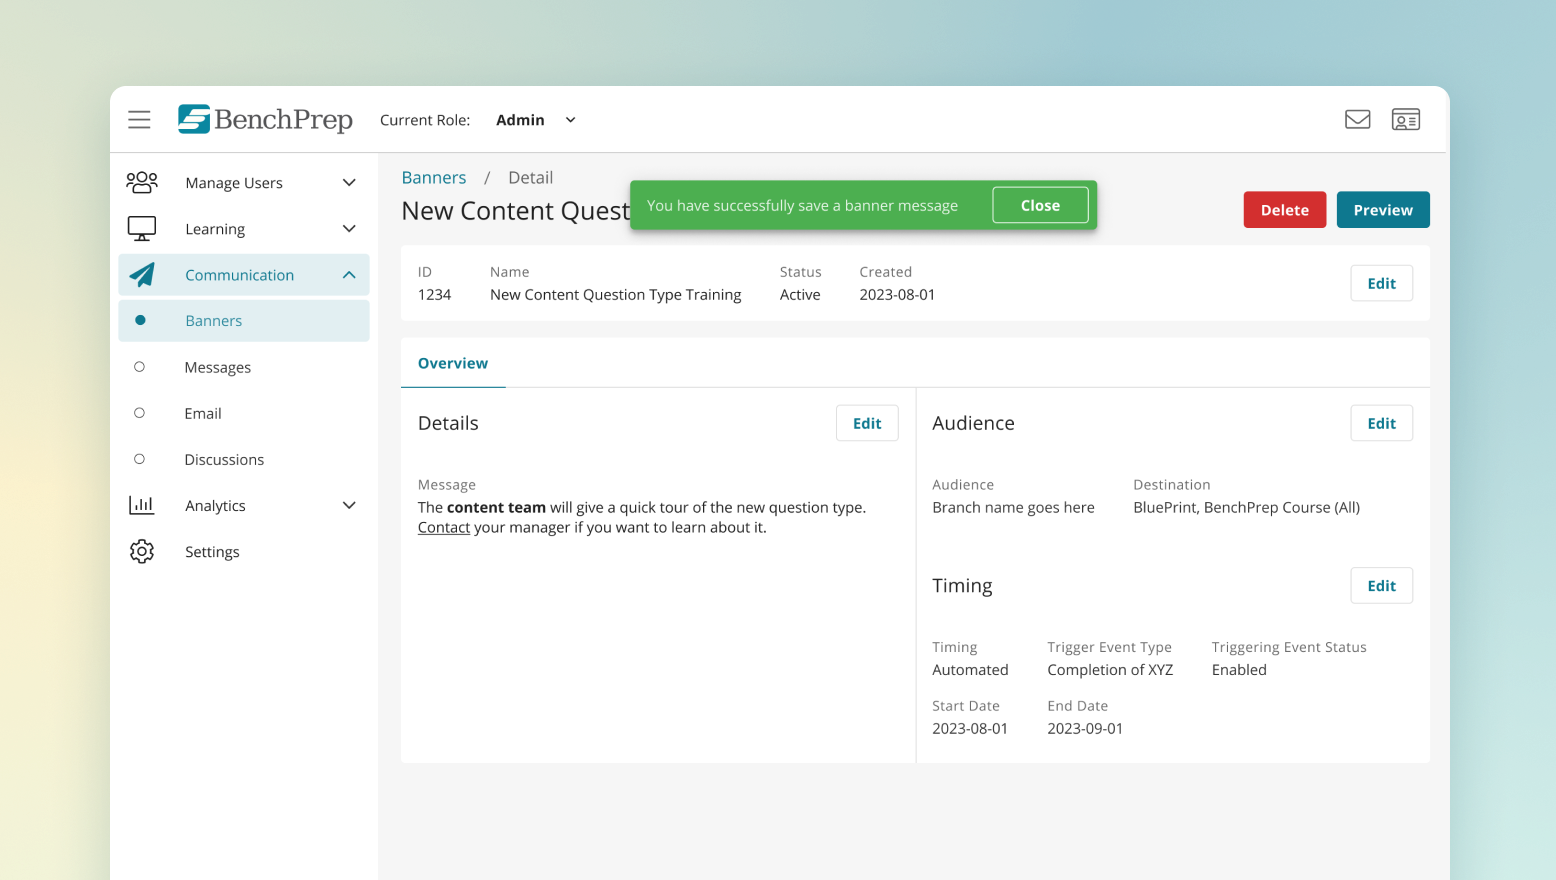
Task: Click name New Content Question Type Training
Action: click(x=615, y=294)
